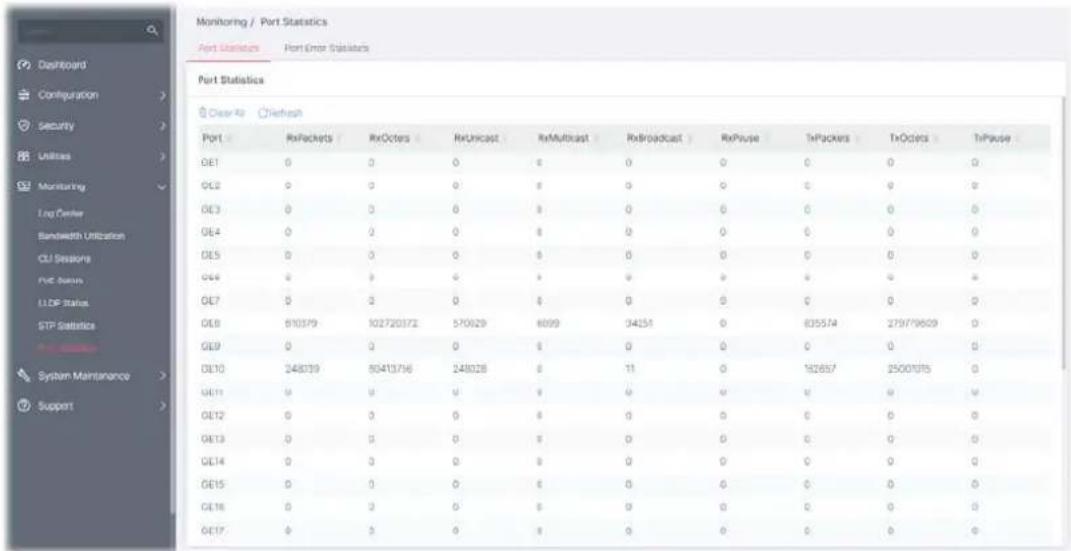Click the sort icon beside RxOctets

tap(416, 139)
